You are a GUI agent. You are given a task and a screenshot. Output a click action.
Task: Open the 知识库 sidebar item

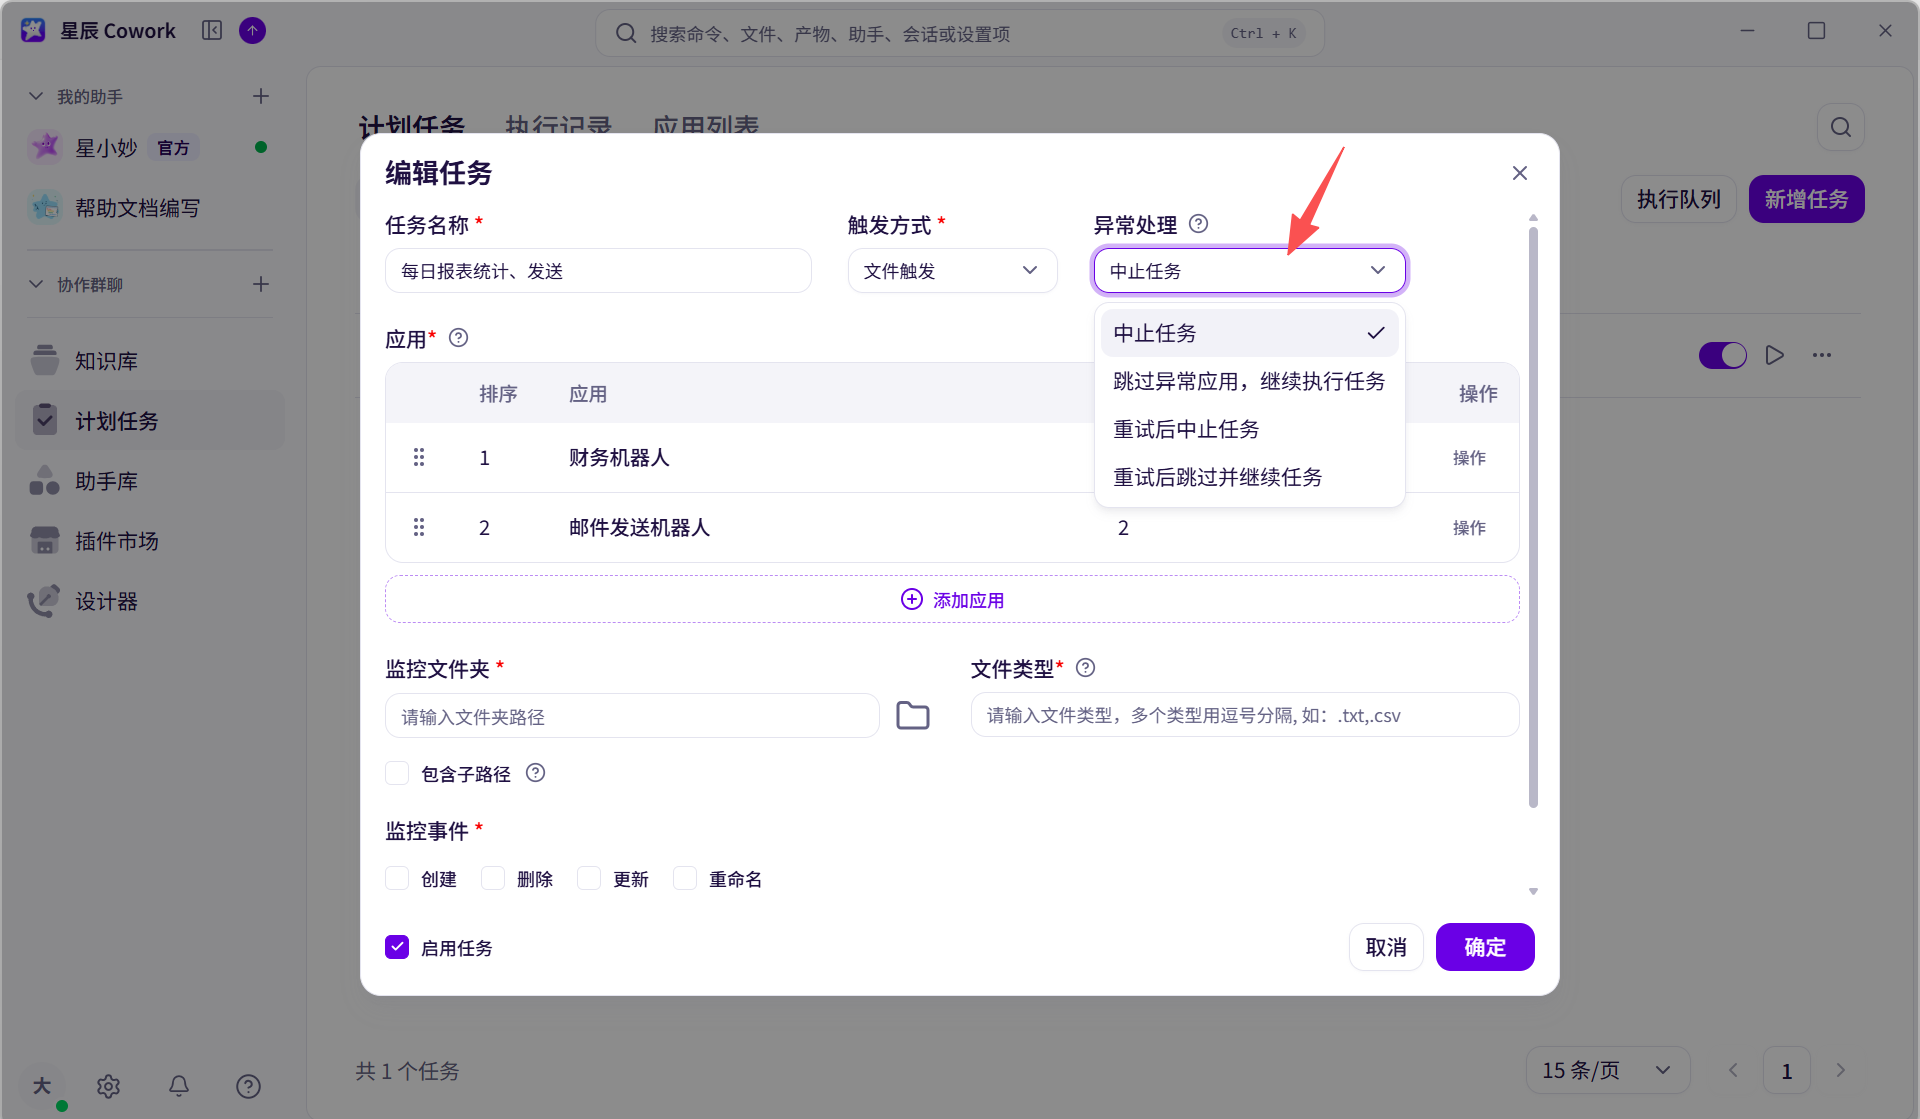pos(150,361)
